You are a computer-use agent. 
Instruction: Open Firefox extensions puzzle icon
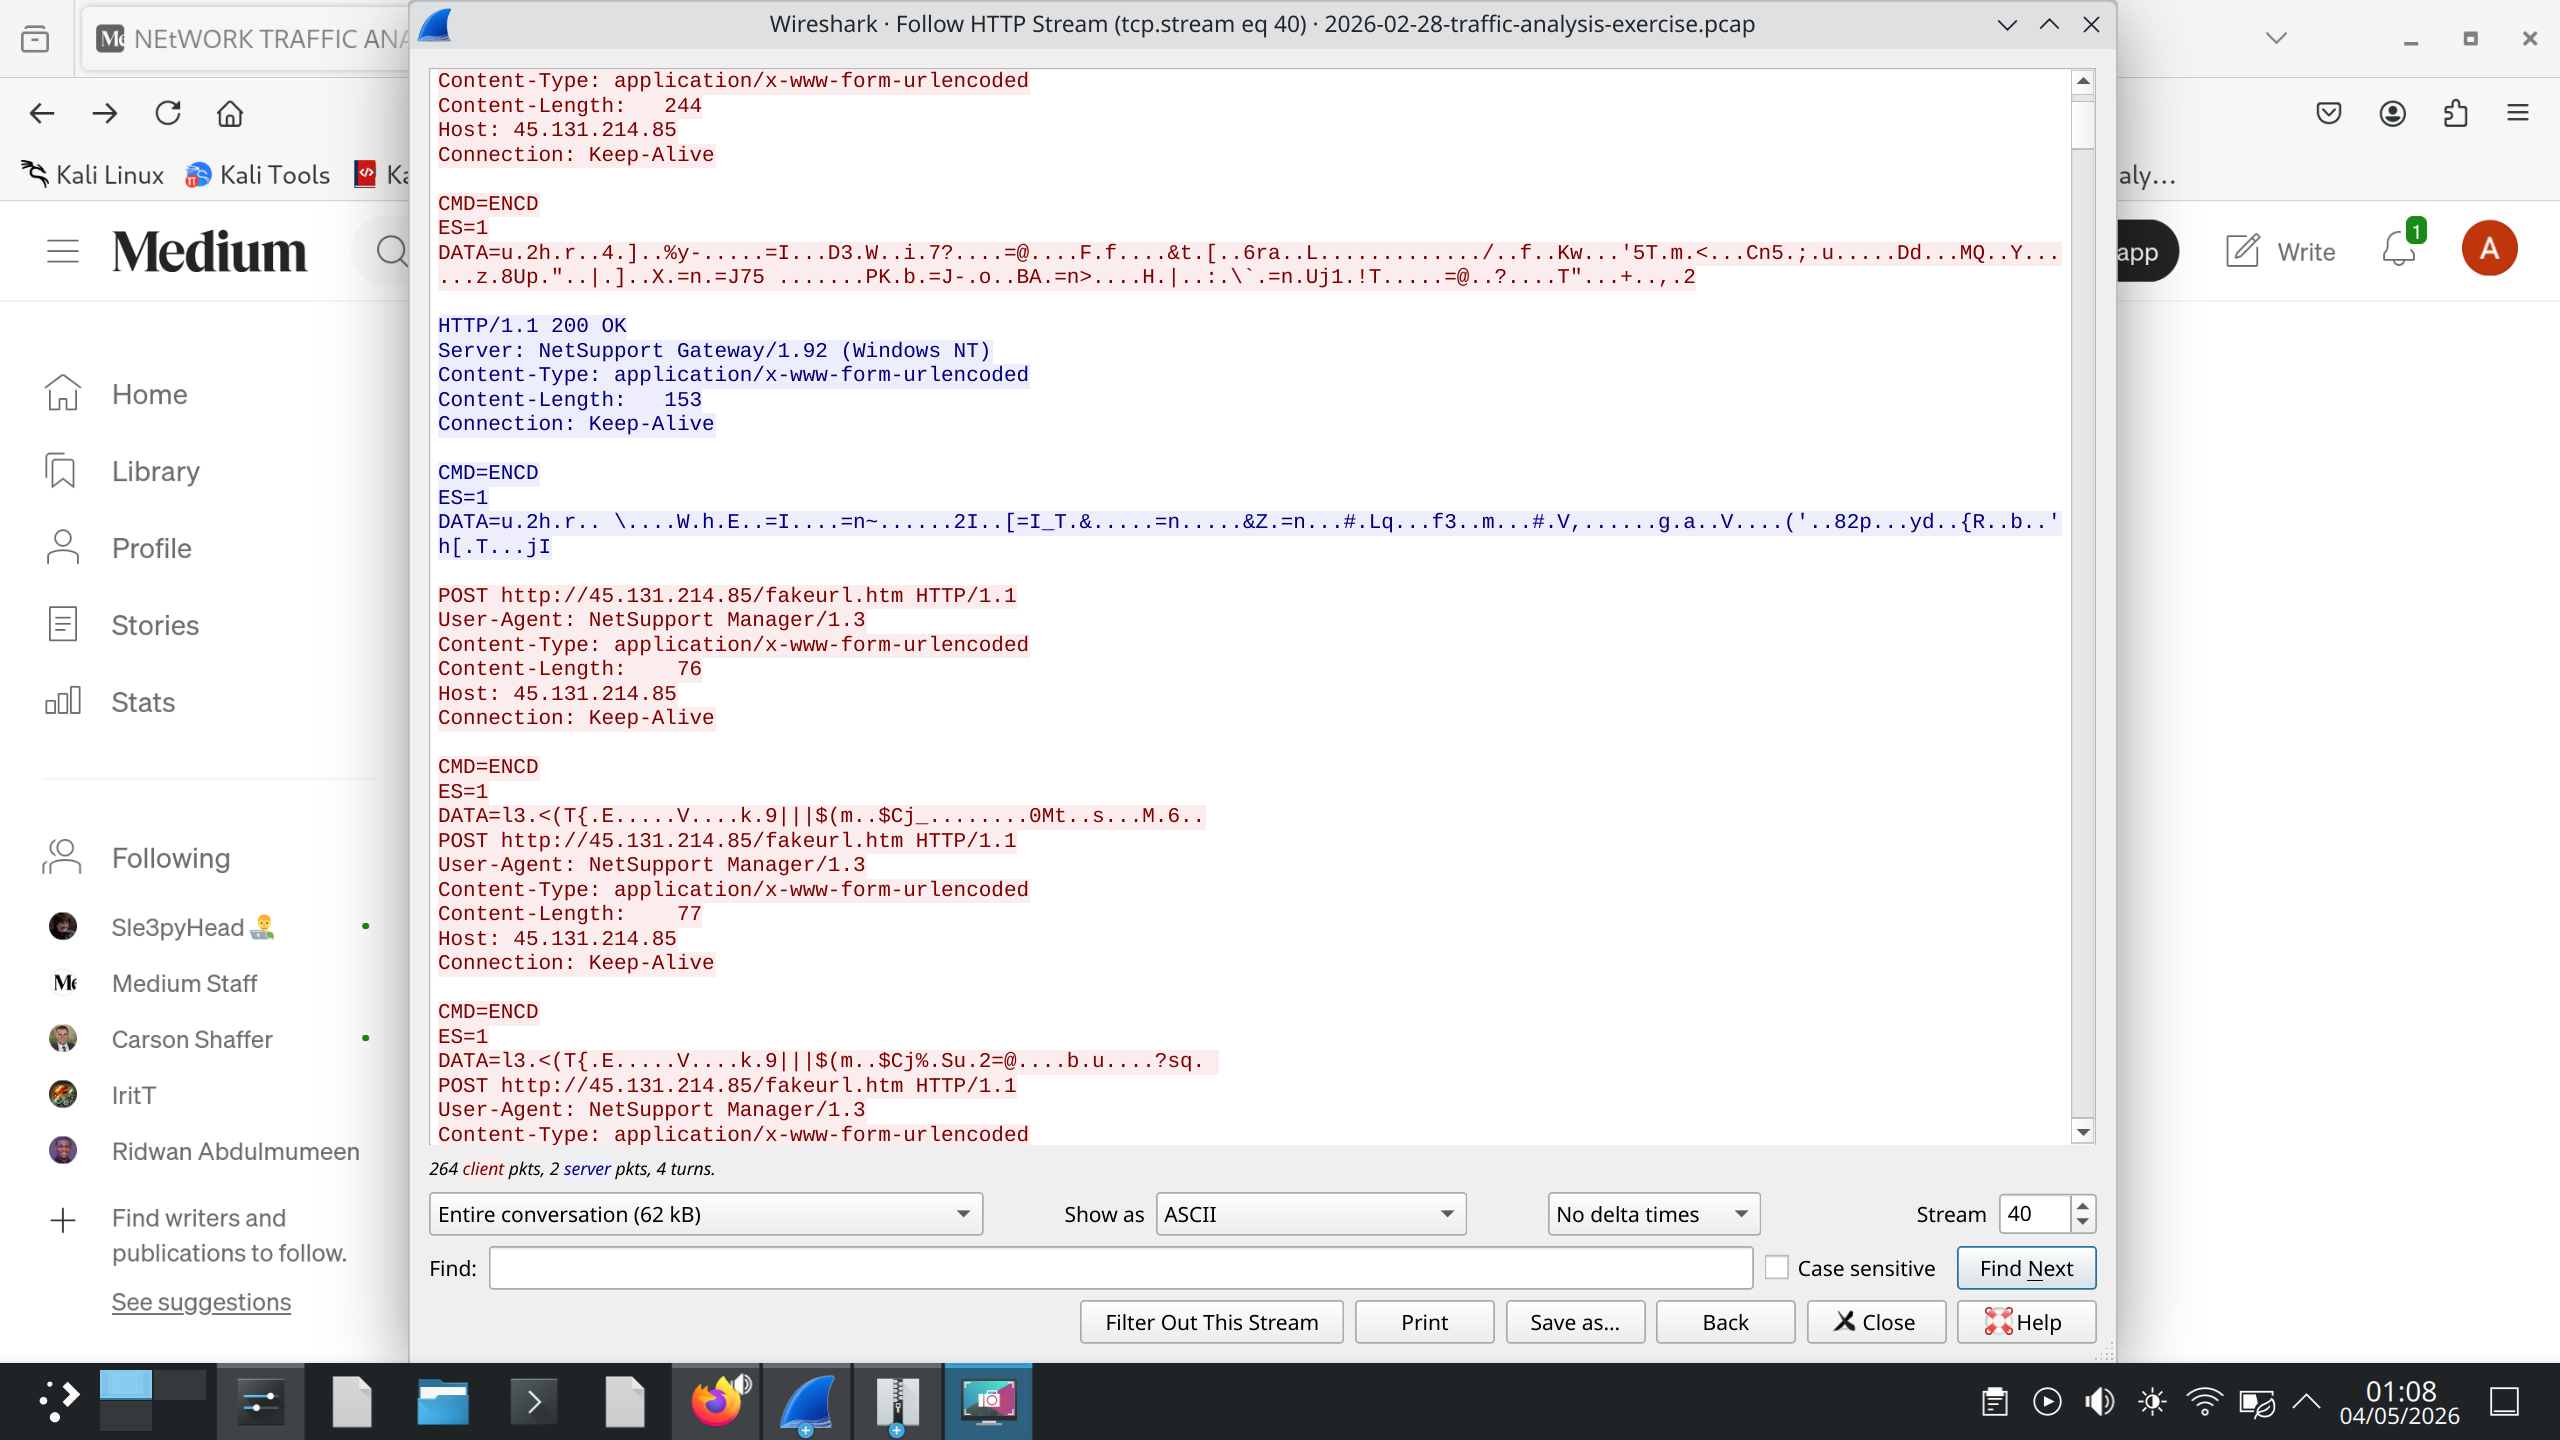[2456, 113]
